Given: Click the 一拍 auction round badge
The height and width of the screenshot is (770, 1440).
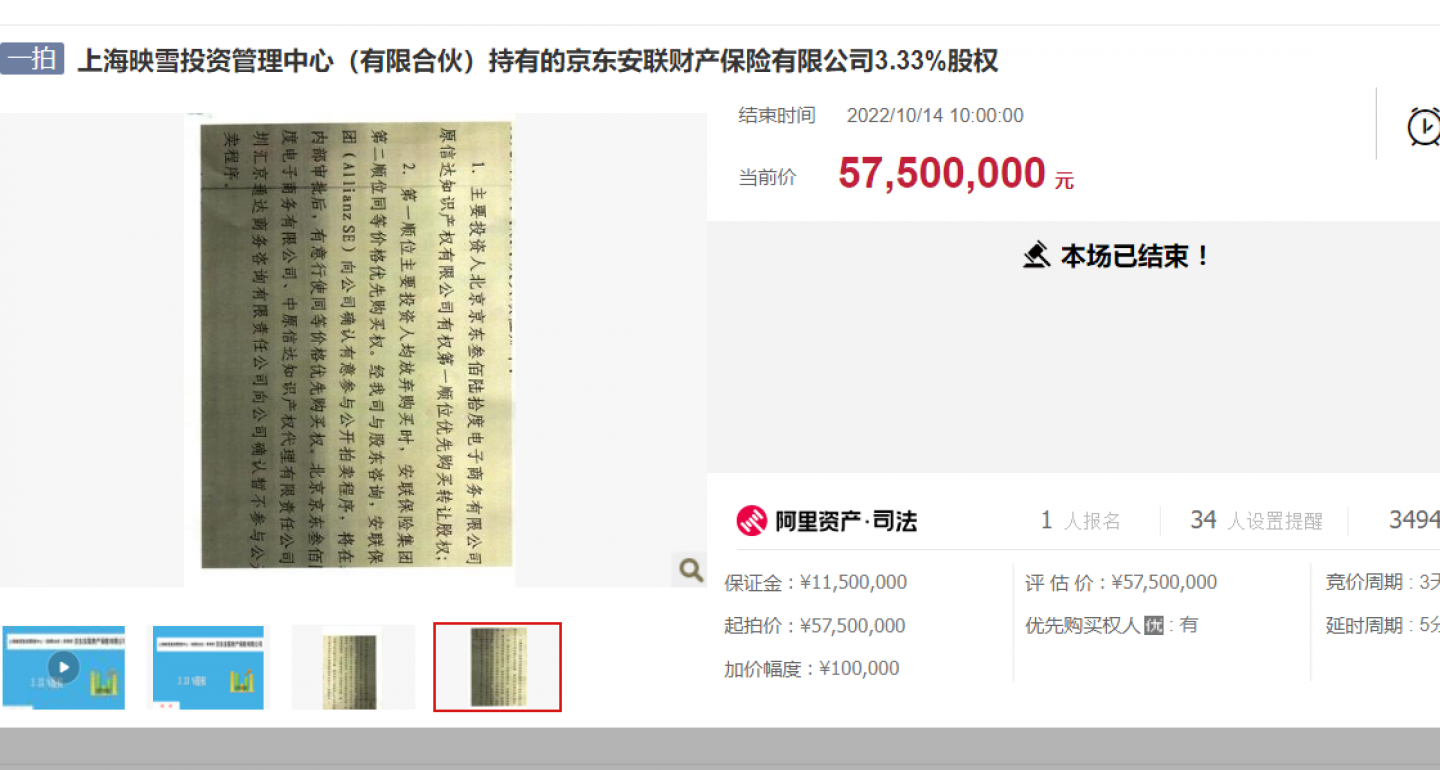Looking at the screenshot, I should (32, 59).
